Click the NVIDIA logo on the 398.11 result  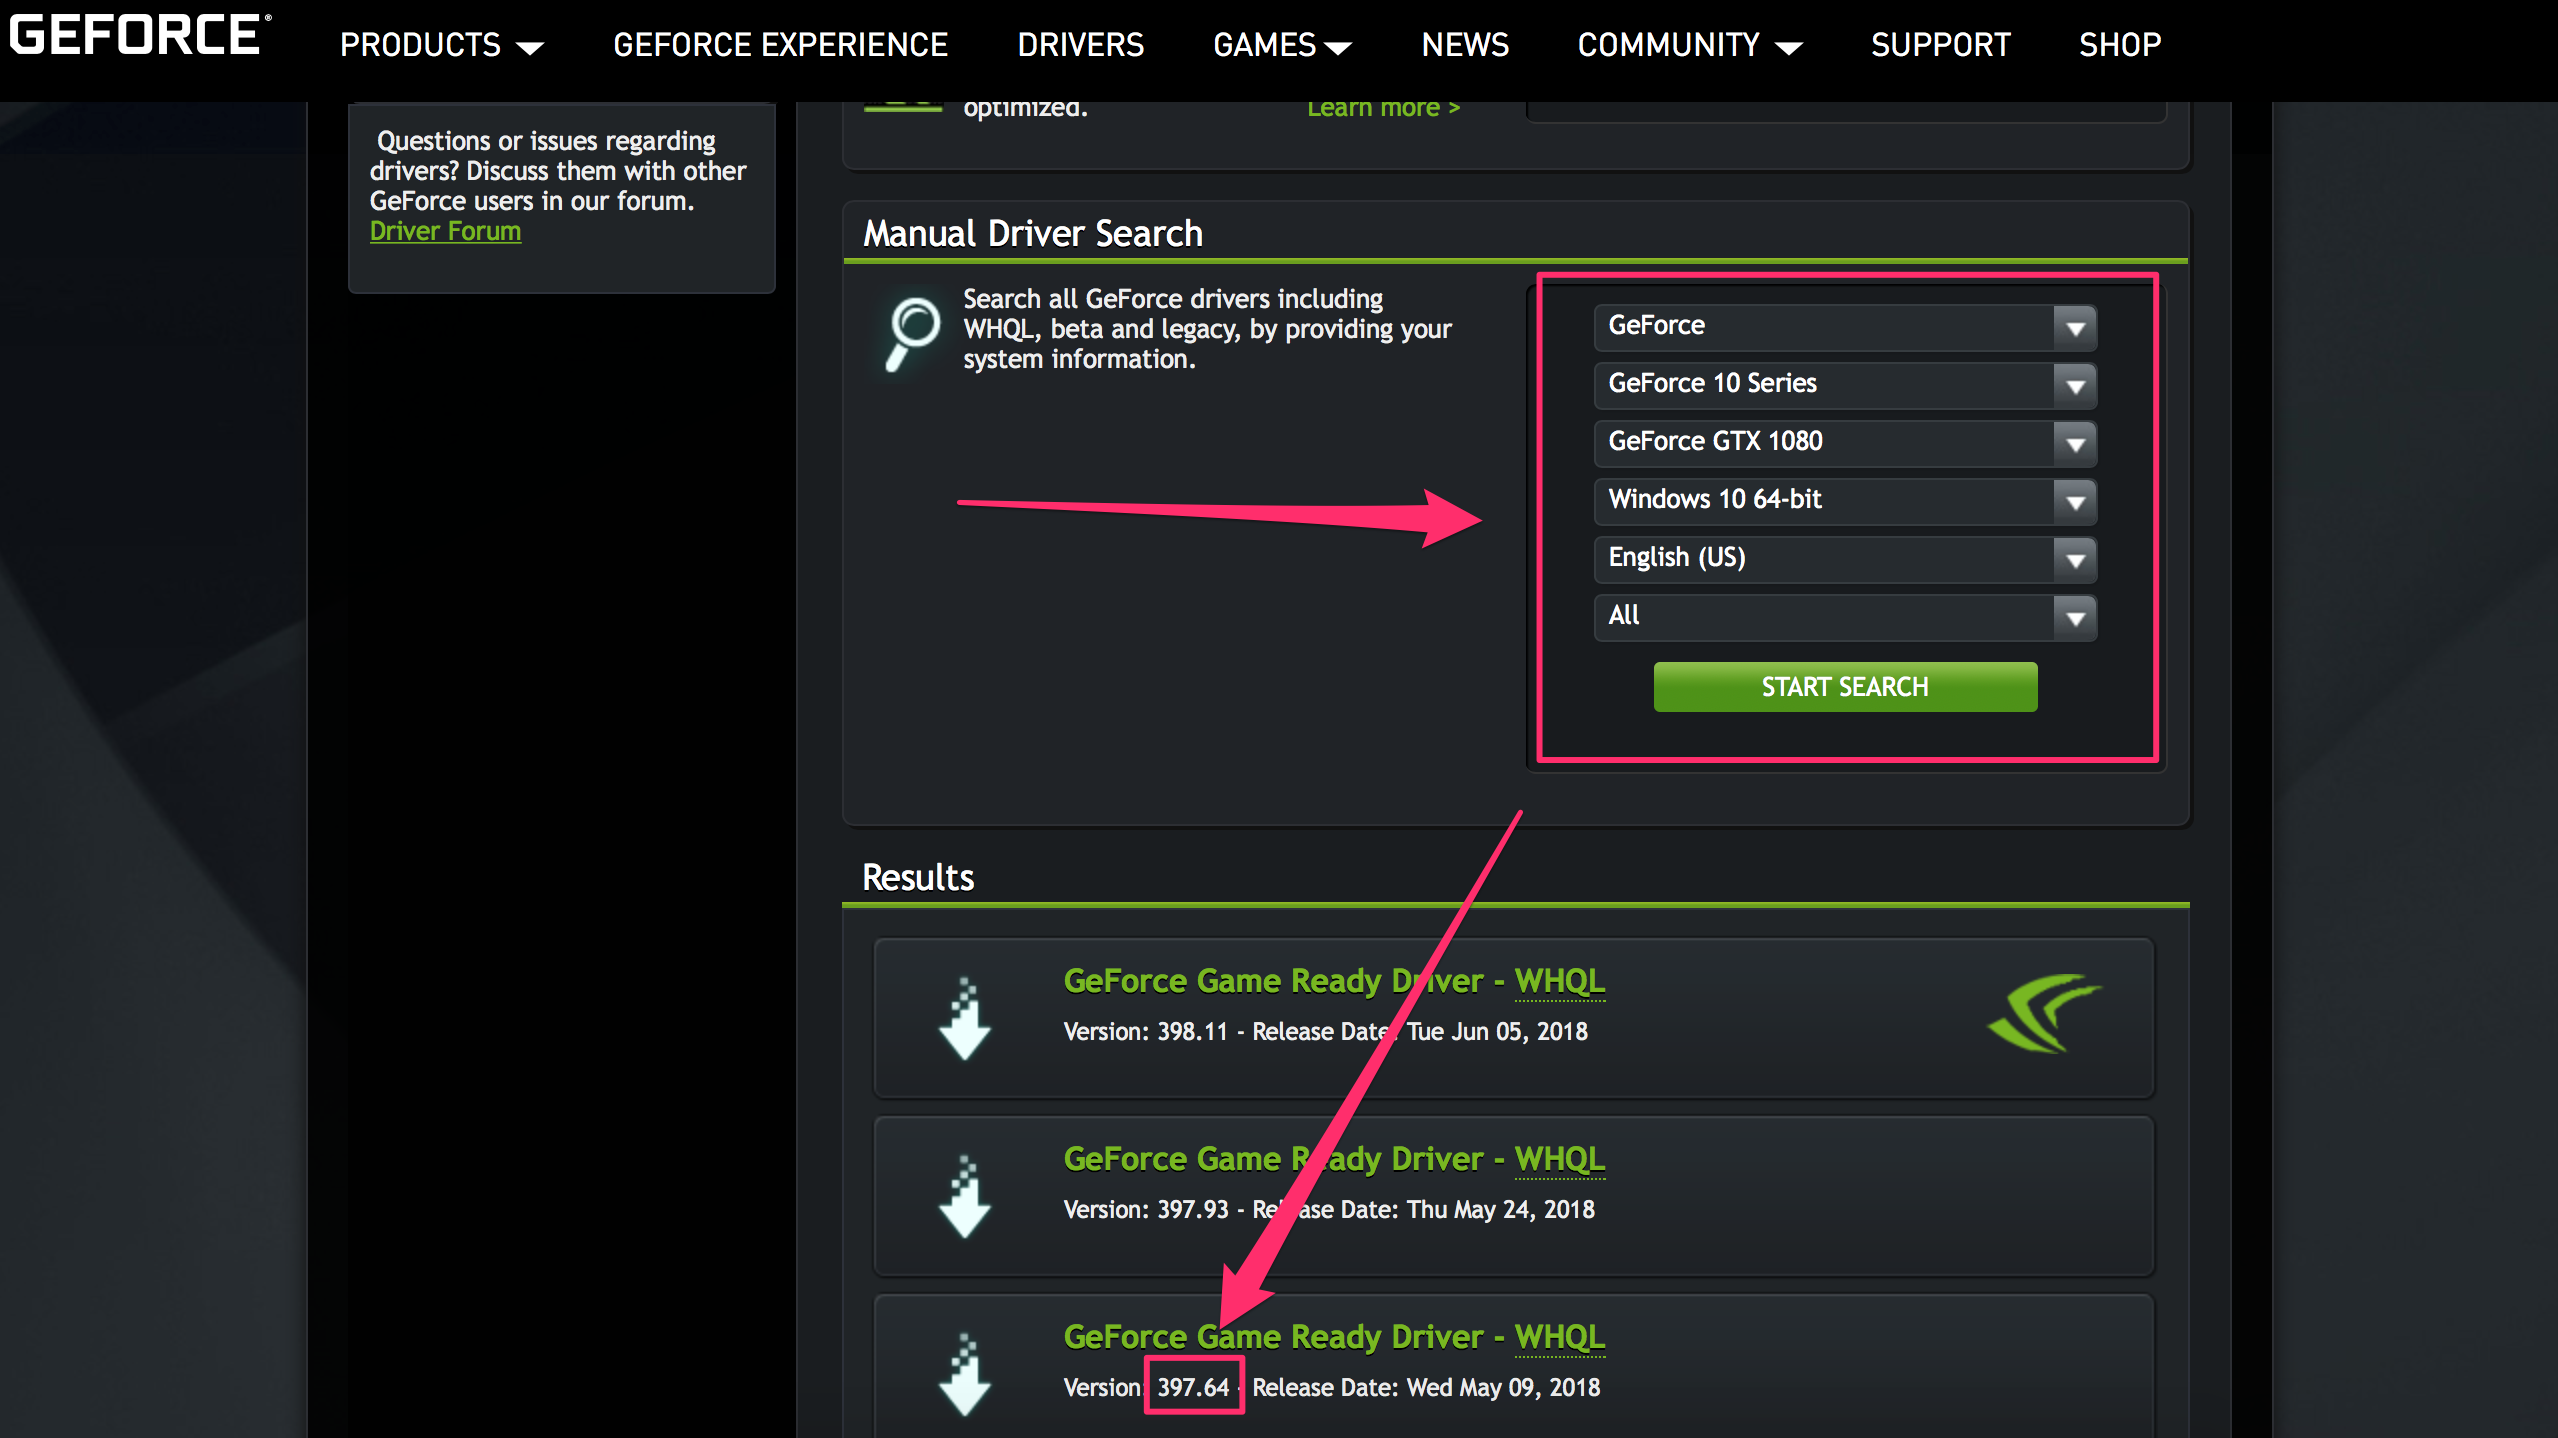pos(2044,1013)
